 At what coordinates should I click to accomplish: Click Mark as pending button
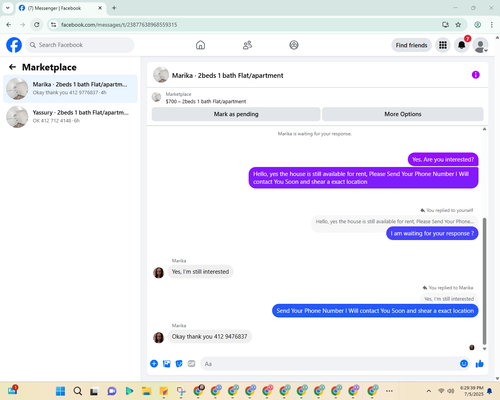[x=236, y=114]
